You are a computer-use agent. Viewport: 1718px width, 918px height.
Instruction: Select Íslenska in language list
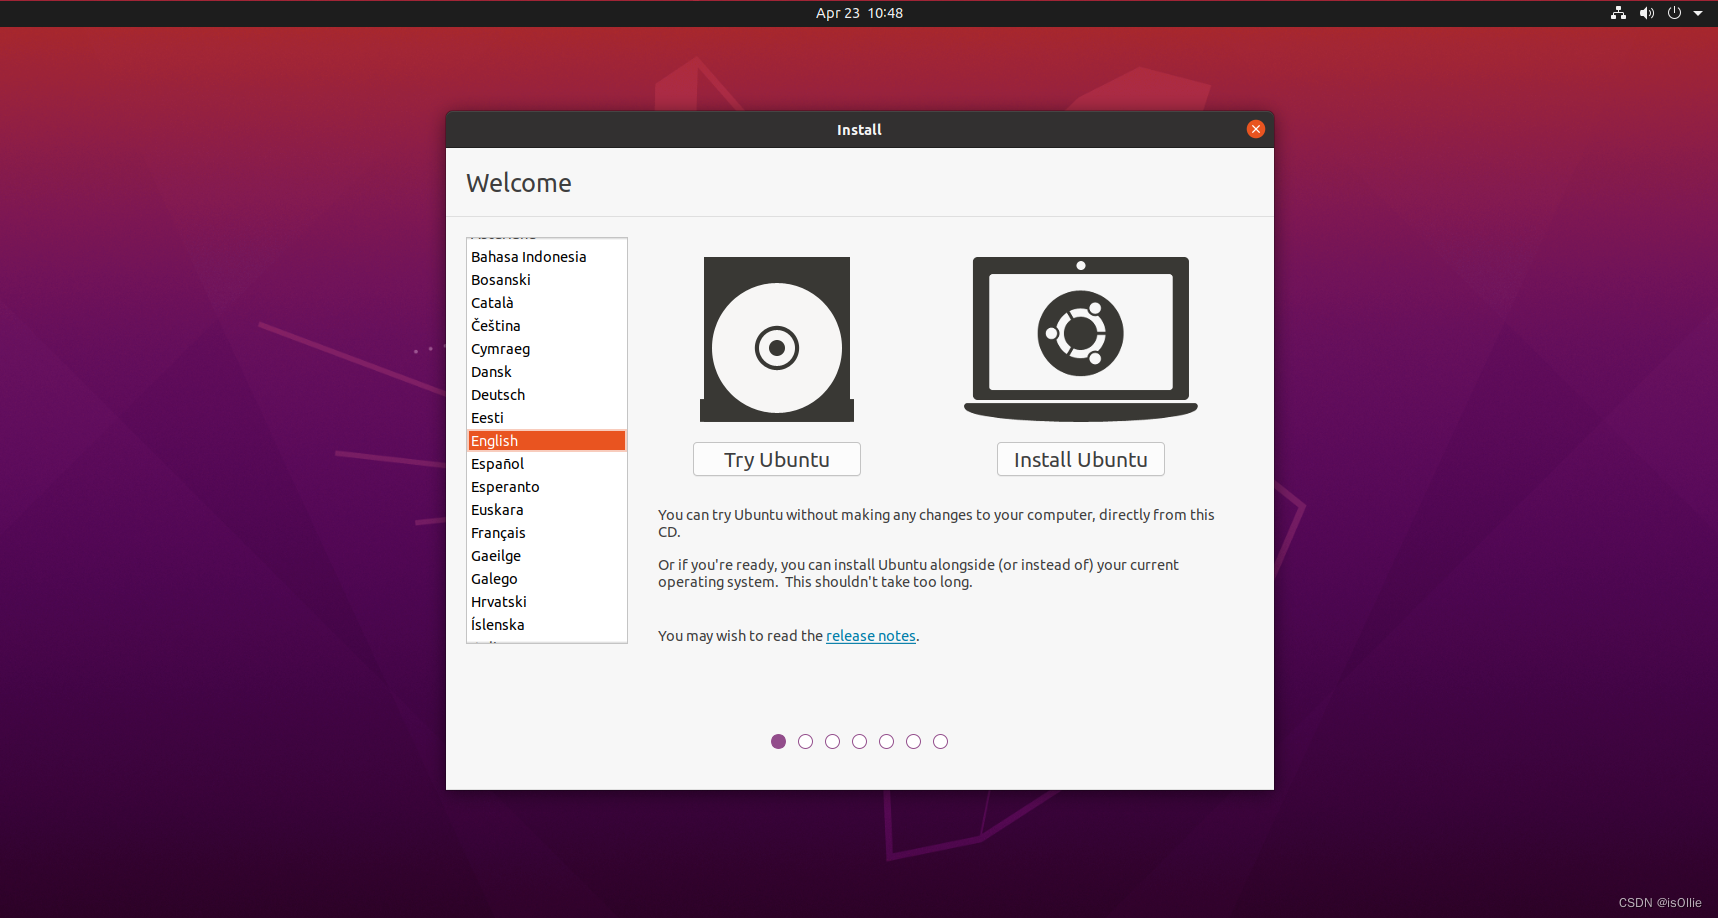tap(547, 625)
